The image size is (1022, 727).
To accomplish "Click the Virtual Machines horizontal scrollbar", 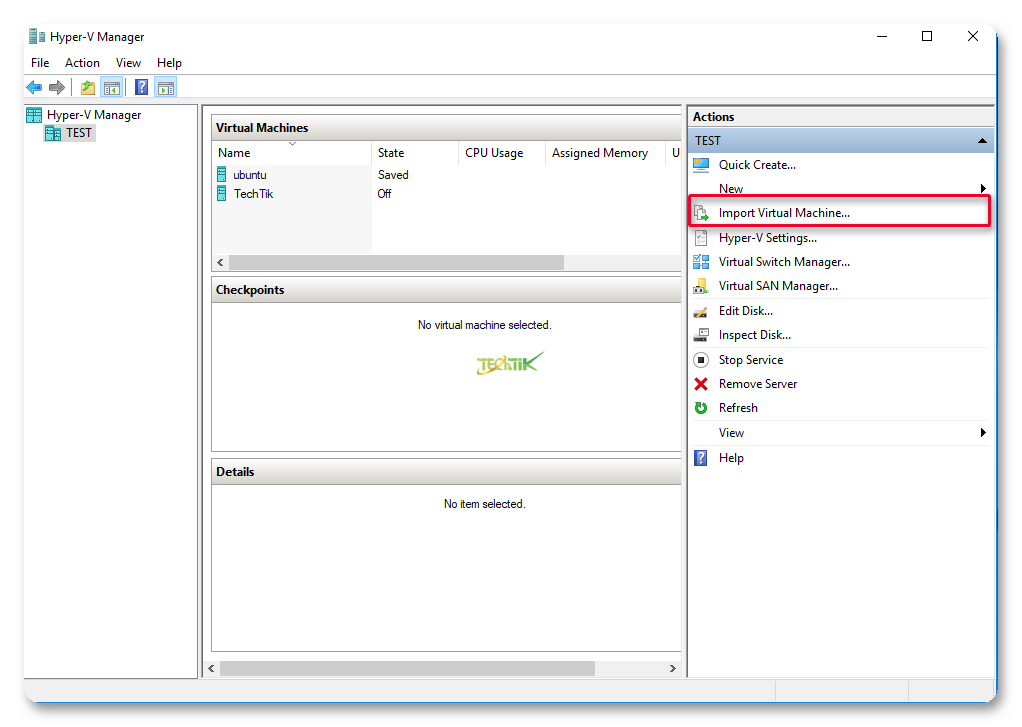I will point(396,262).
